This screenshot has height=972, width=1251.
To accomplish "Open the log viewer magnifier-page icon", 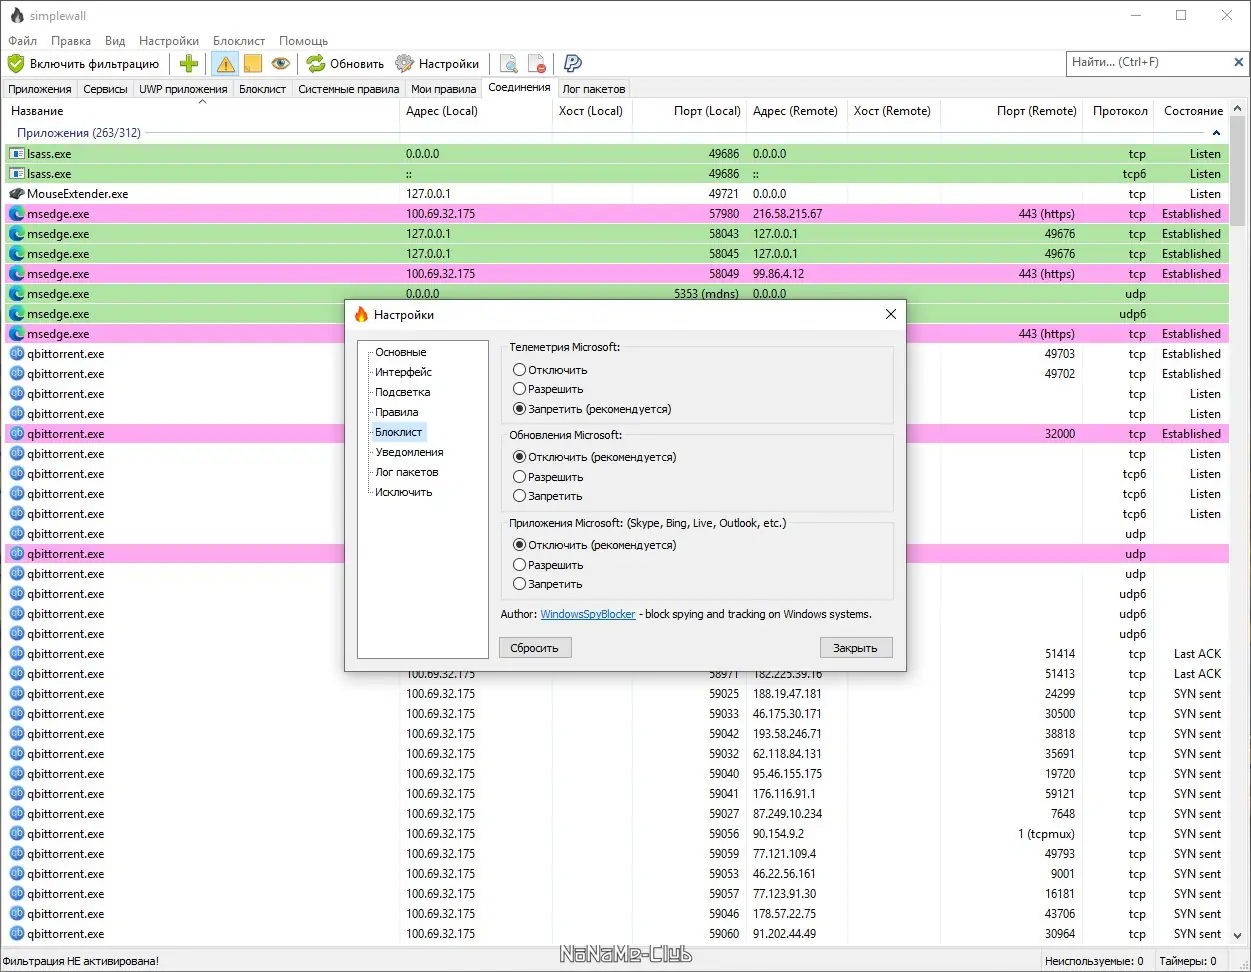I will point(509,63).
